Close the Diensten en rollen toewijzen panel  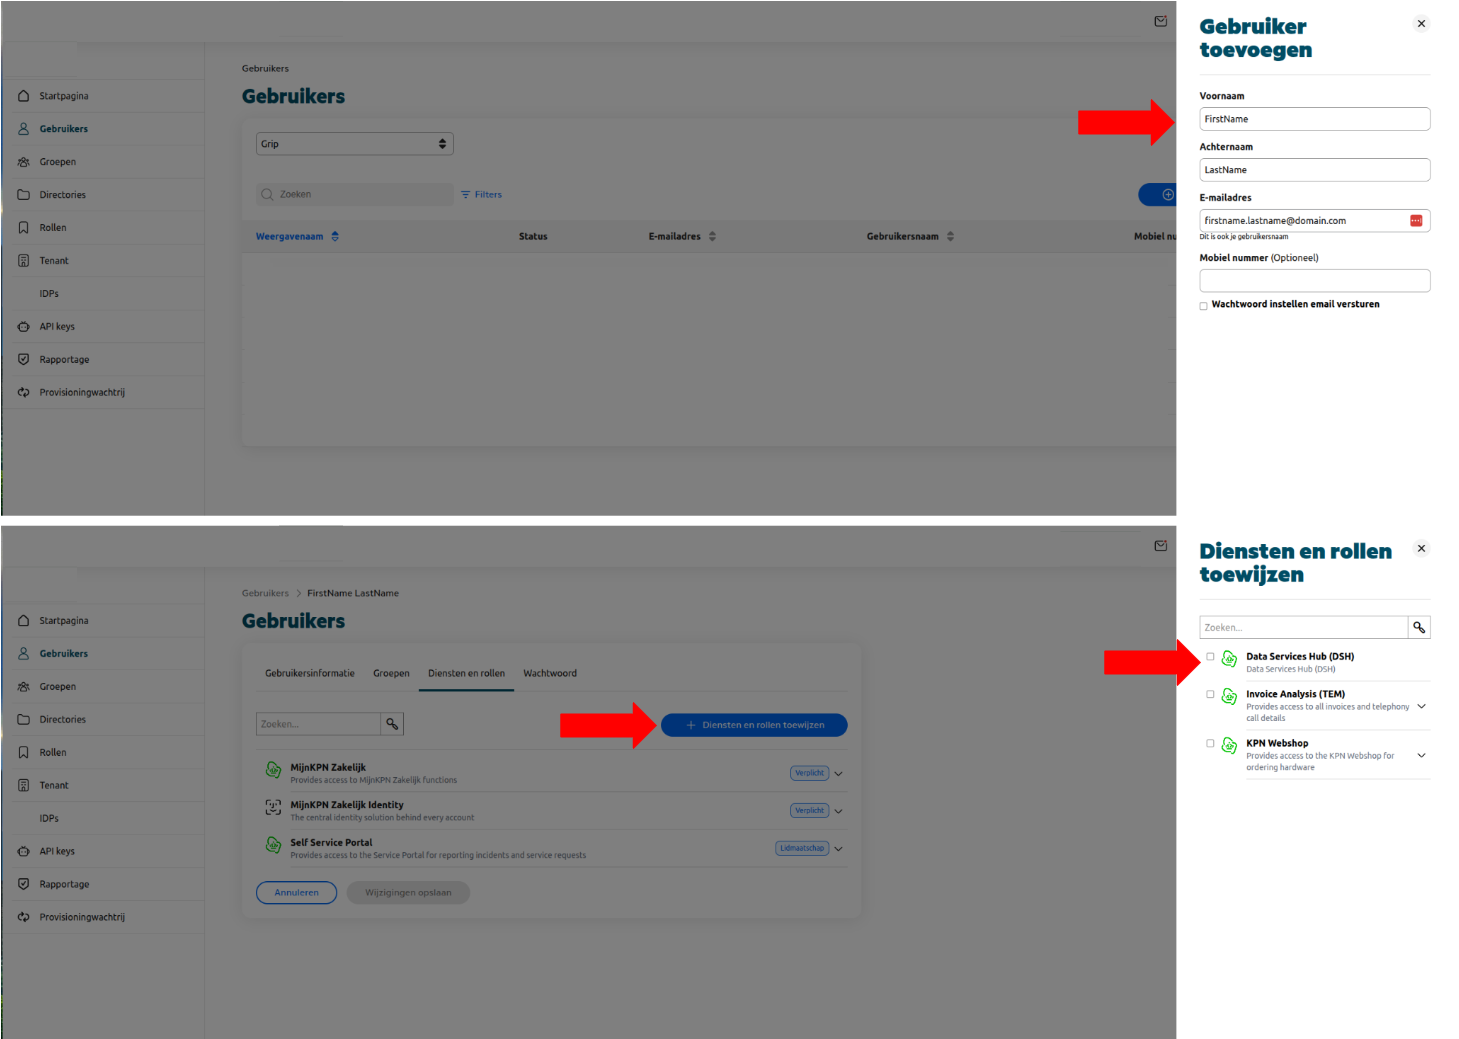pyautogui.click(x=1421, y=549)
